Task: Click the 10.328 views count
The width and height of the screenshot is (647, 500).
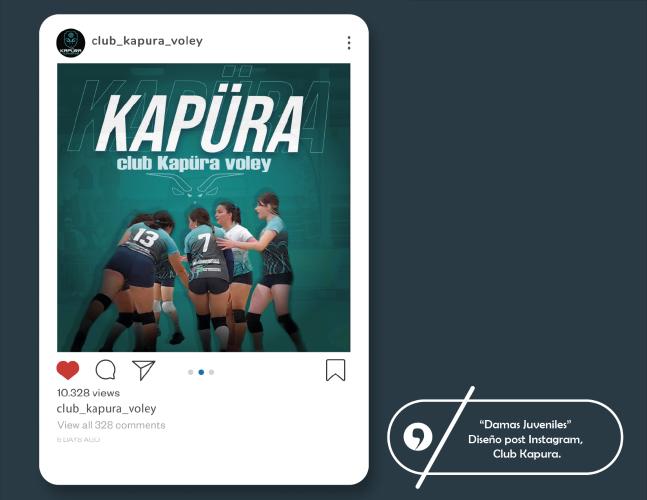Action: 88,393
